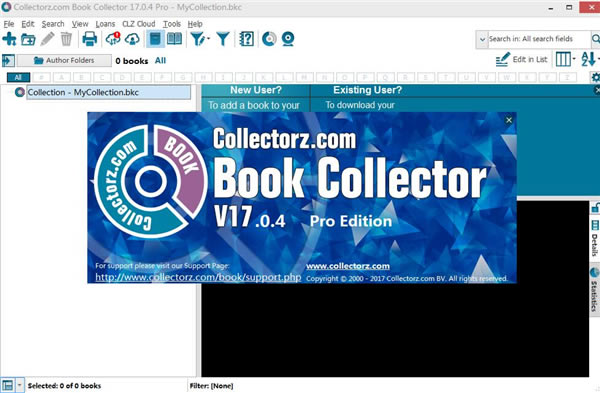600x393 pixels.
Task: Click the unlock padlock icon on right edge
Action: coord(595,209)
